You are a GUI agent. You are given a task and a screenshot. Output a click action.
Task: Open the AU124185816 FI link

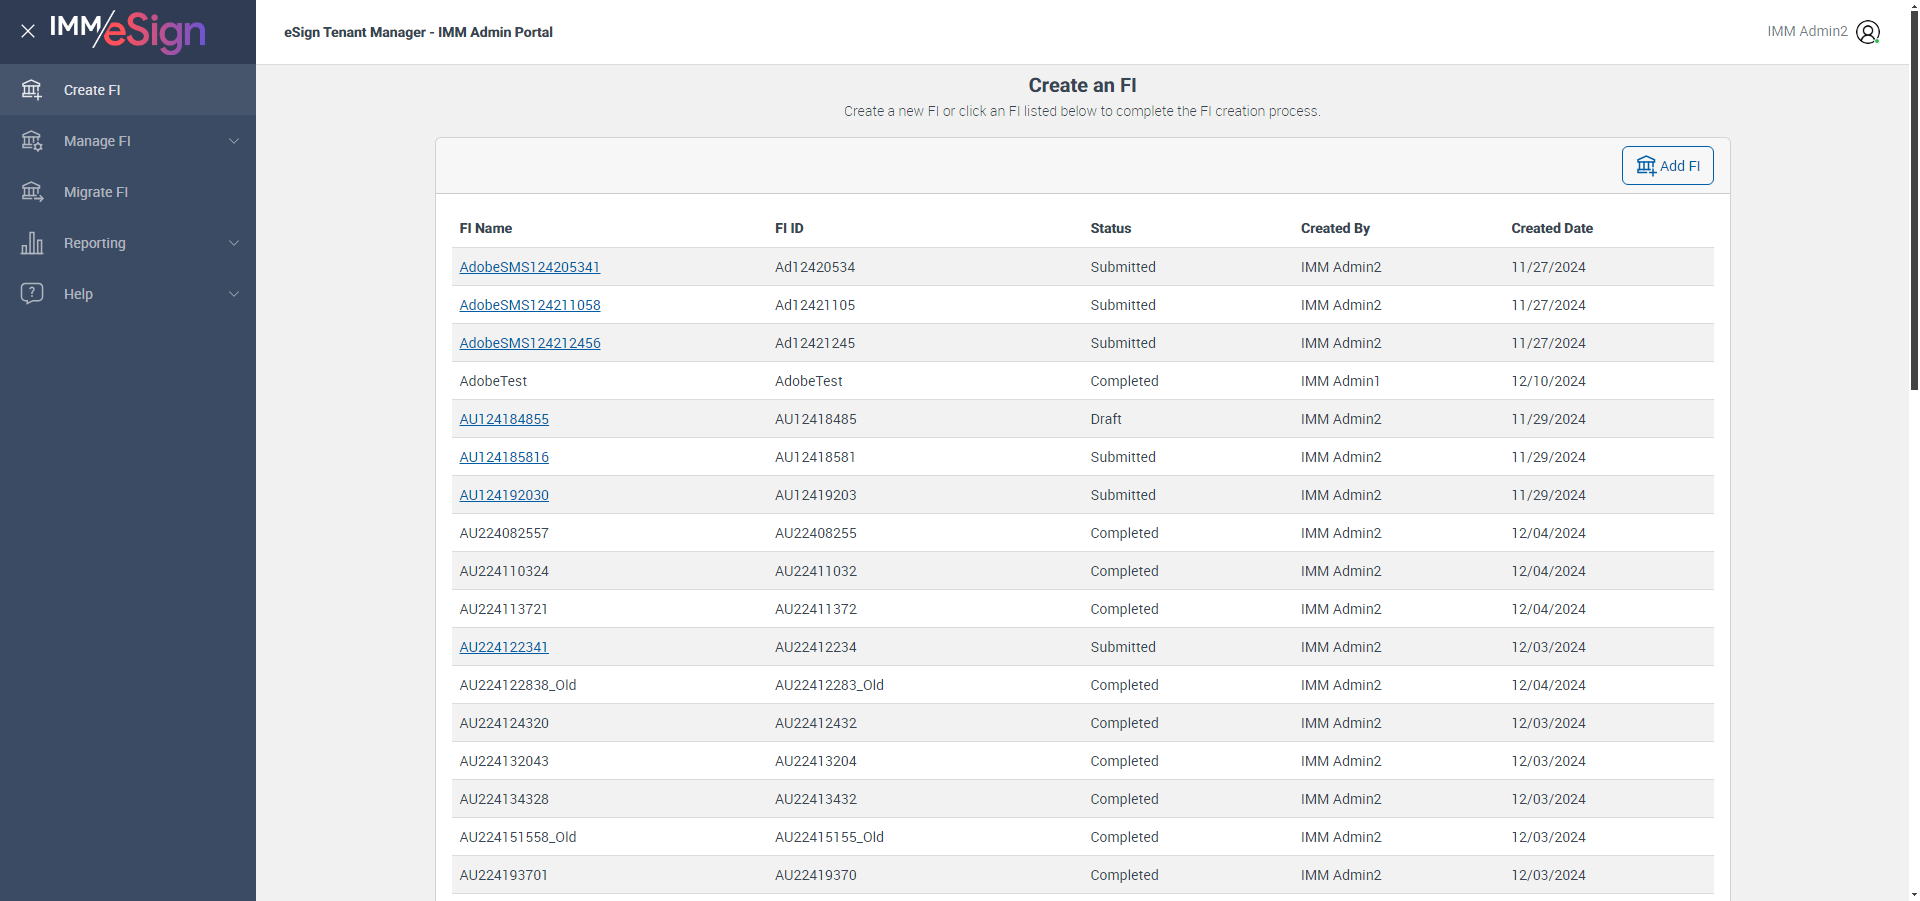[504, 457]
